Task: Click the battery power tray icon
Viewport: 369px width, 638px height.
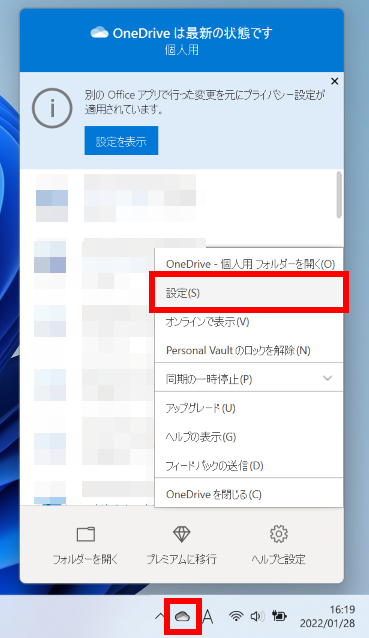Action: tap(279, 616)
